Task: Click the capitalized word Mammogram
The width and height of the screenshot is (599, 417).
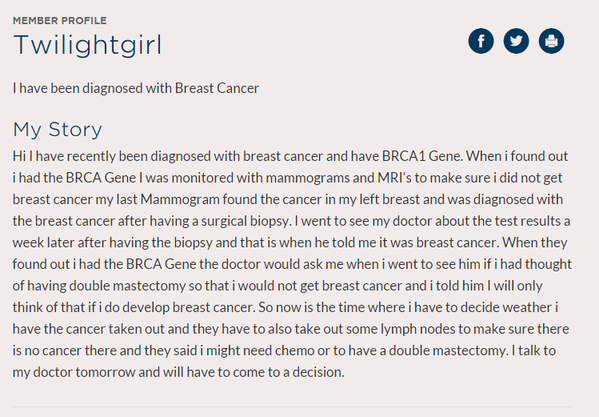Action: 180,199
